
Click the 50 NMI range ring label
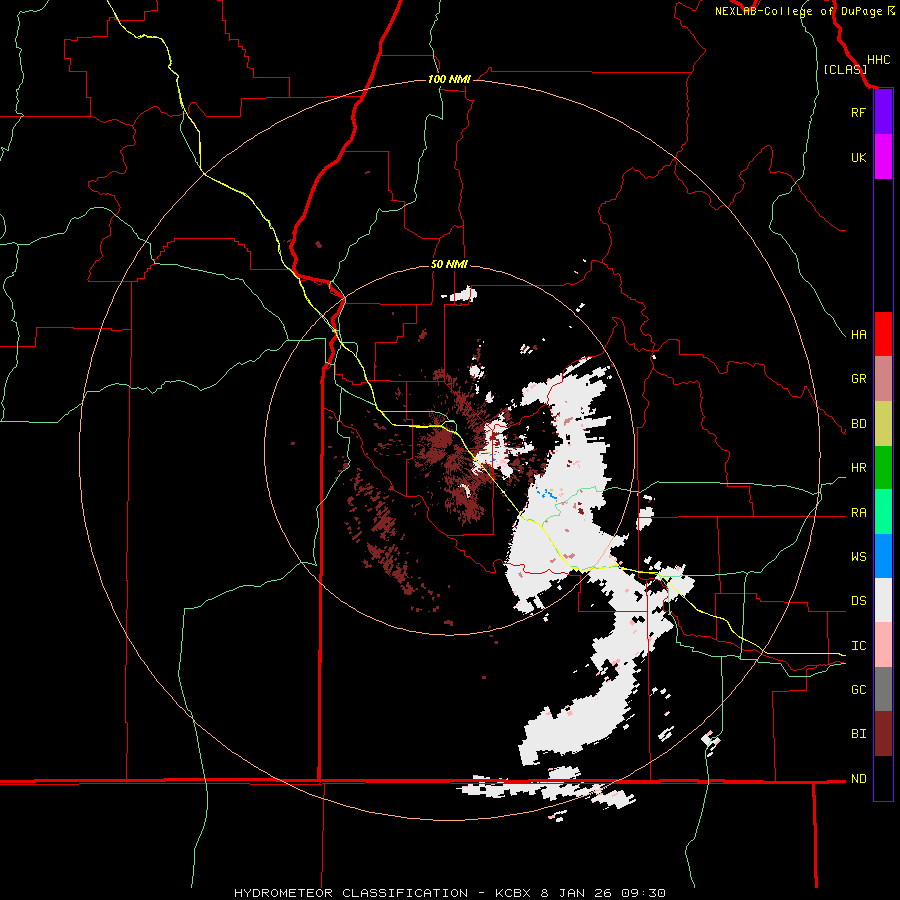(x=449, y=264)
